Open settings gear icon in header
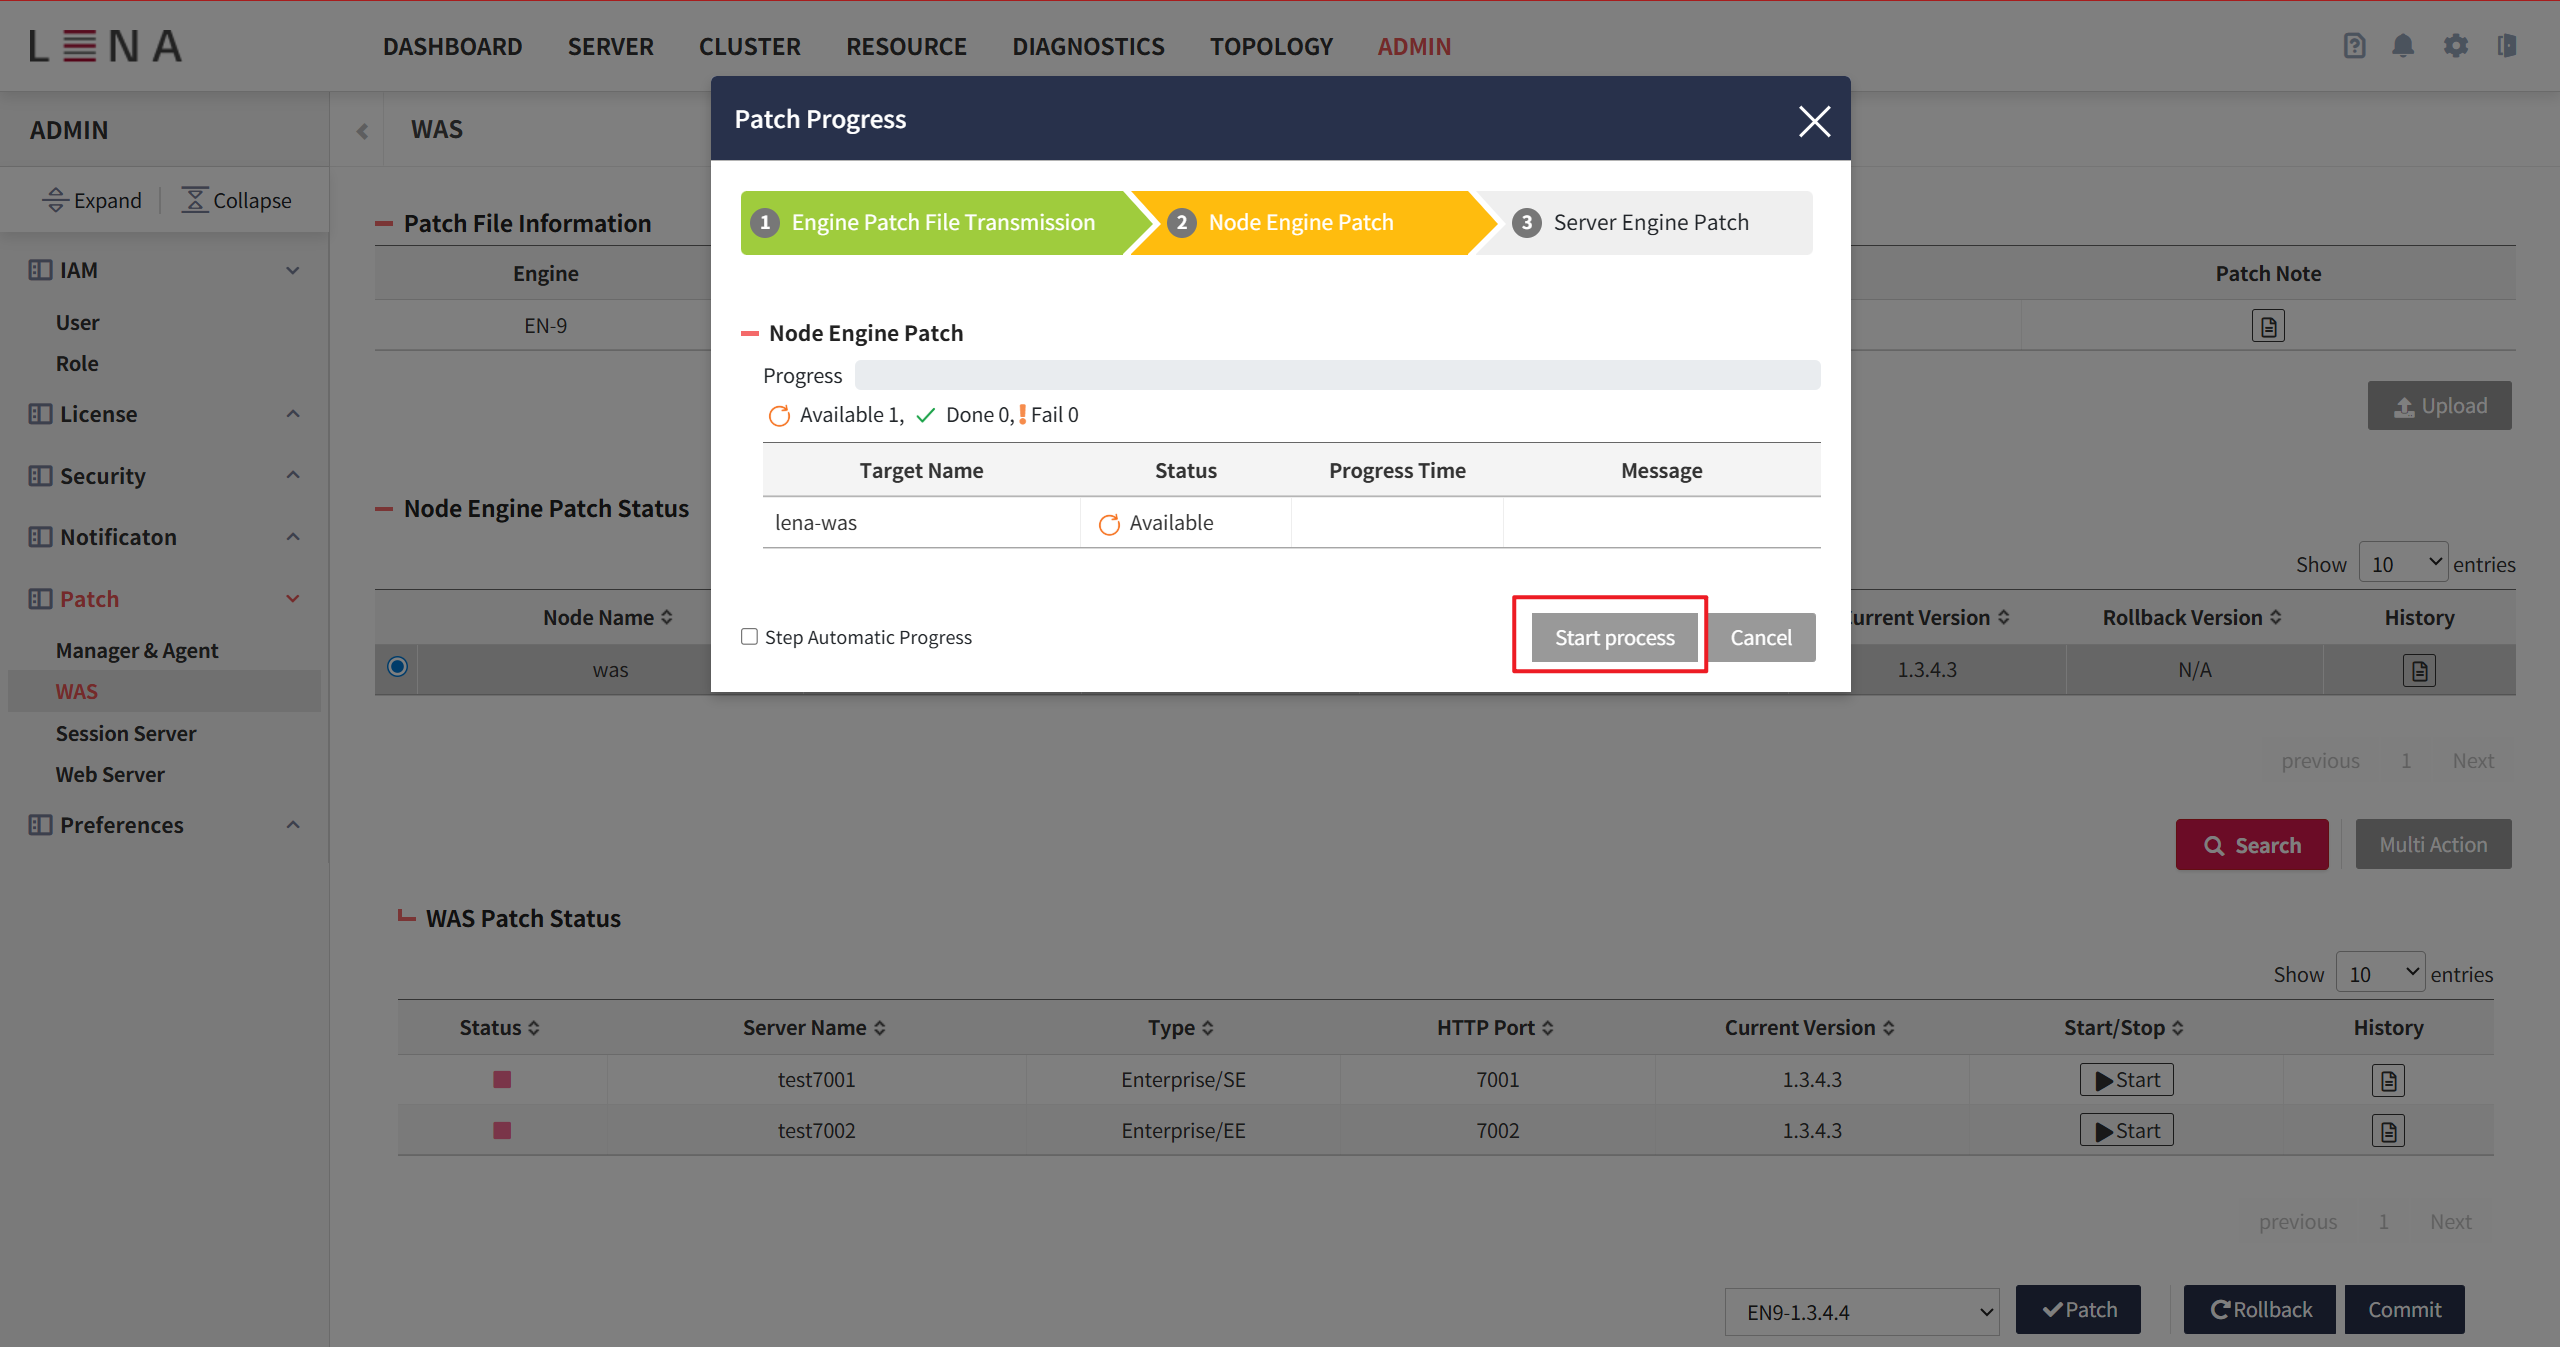Image resolution: width=2560 pixels, height=1347 pixels. (2455, 46)
